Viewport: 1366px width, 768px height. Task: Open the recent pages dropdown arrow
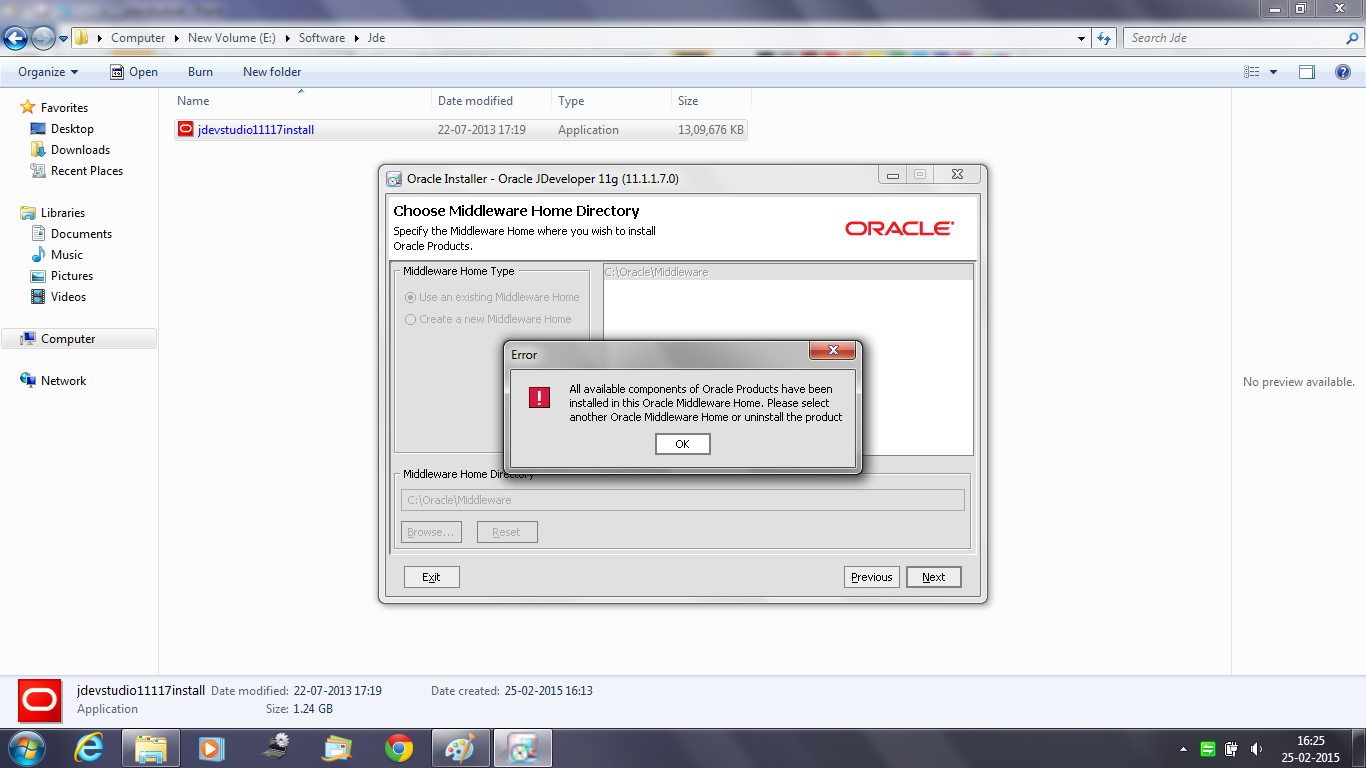click(63, 39)
